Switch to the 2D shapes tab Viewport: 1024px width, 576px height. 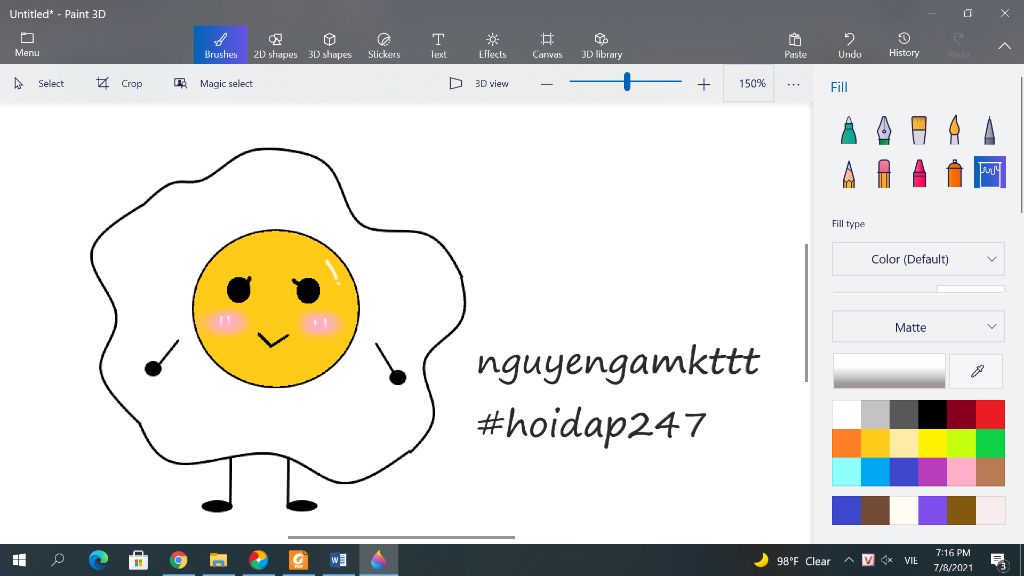(275, 44)
